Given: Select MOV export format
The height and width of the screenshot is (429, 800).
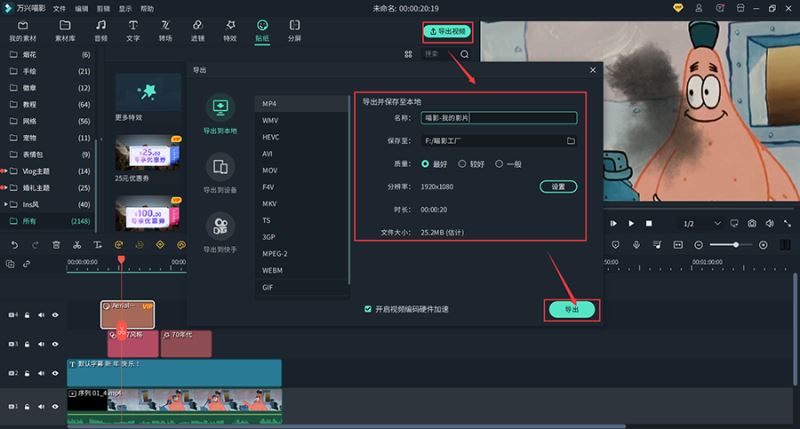Looking at the screenshot, I should pos(302,170).
